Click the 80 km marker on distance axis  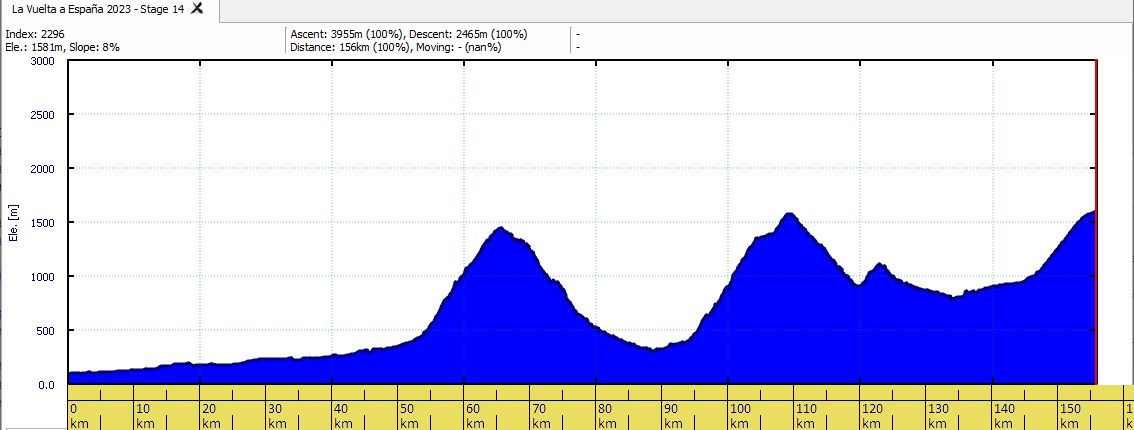(x=607, y=416)
